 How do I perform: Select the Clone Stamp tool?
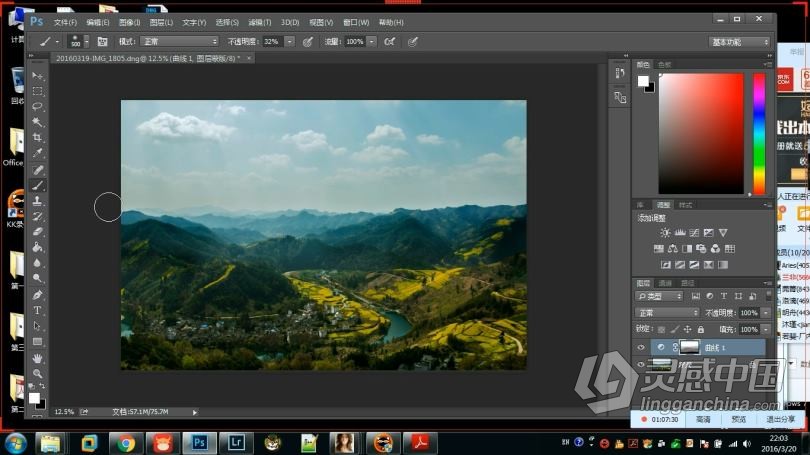tap(38, 201)
